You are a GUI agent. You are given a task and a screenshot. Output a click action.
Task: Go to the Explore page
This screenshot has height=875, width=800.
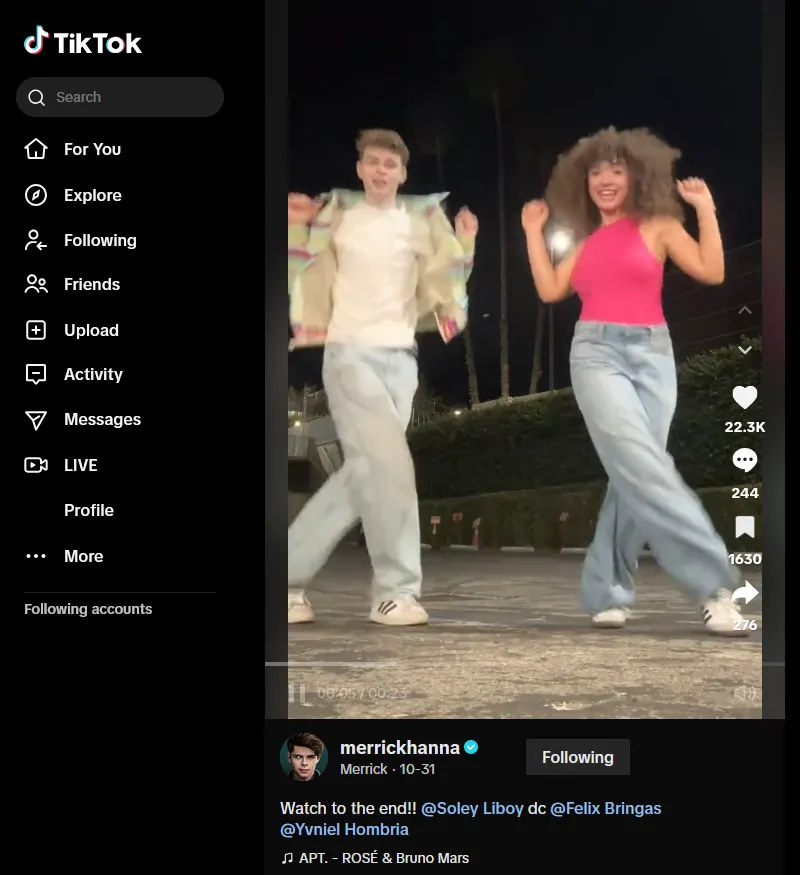92,195
